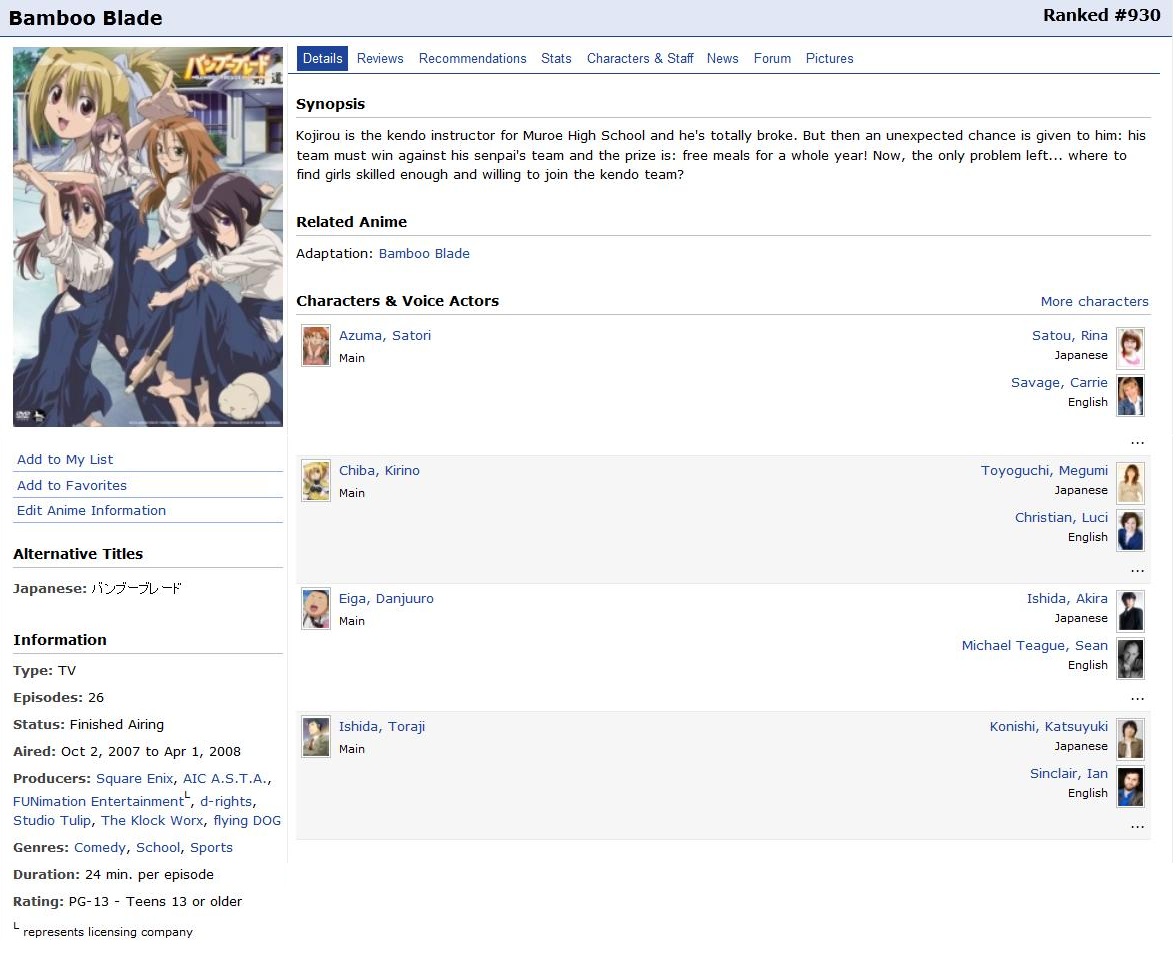Click Eiga Danjuuro character thumbnail
The height and width of the screenshot is (953, 1176).
[316, 609]
